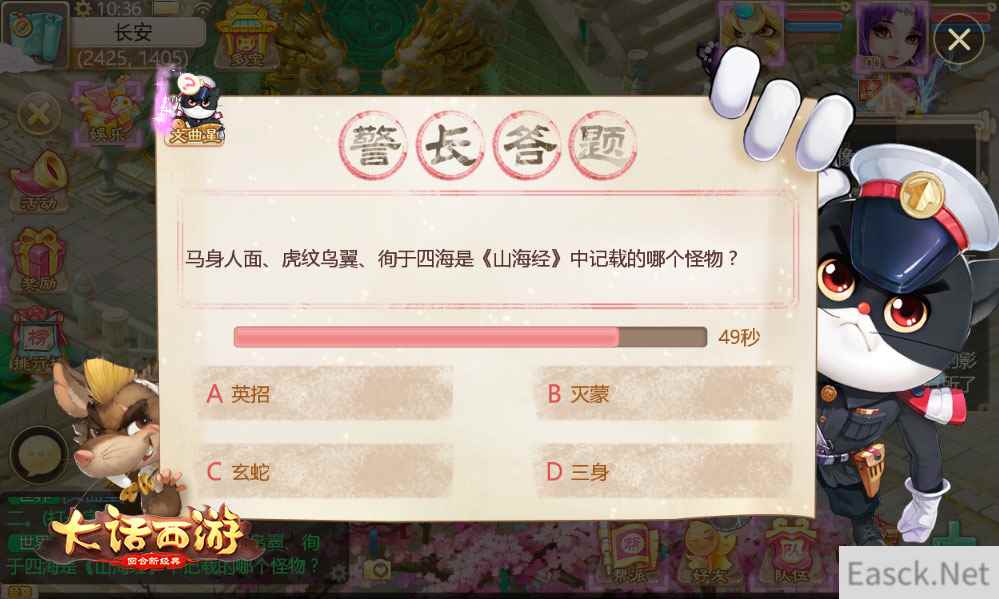This screenshot has width=999, height=599.
Task: Open the 活动 events horn icon
Action: click(x=38, y=183)
